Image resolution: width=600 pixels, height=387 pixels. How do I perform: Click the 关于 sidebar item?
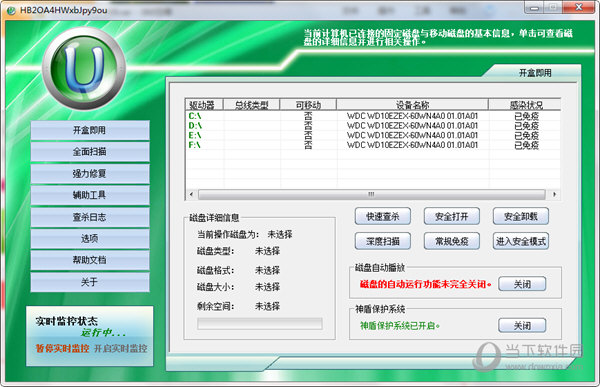[x=90, y=282]
